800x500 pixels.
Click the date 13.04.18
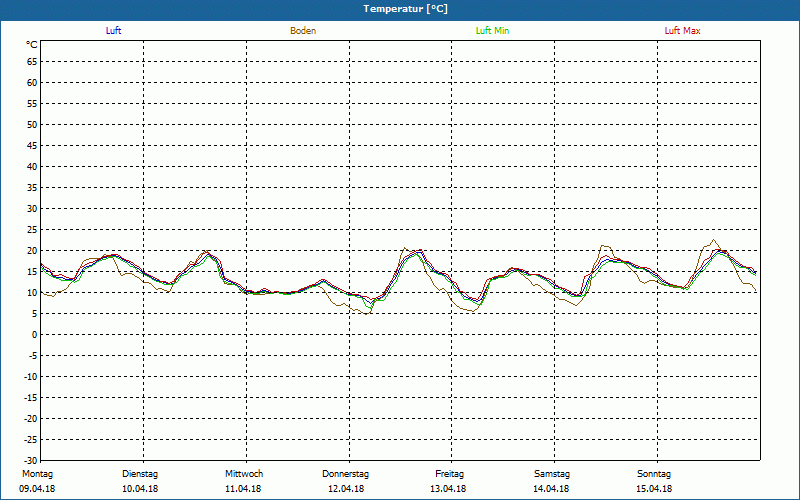click(x=448, y=489)
